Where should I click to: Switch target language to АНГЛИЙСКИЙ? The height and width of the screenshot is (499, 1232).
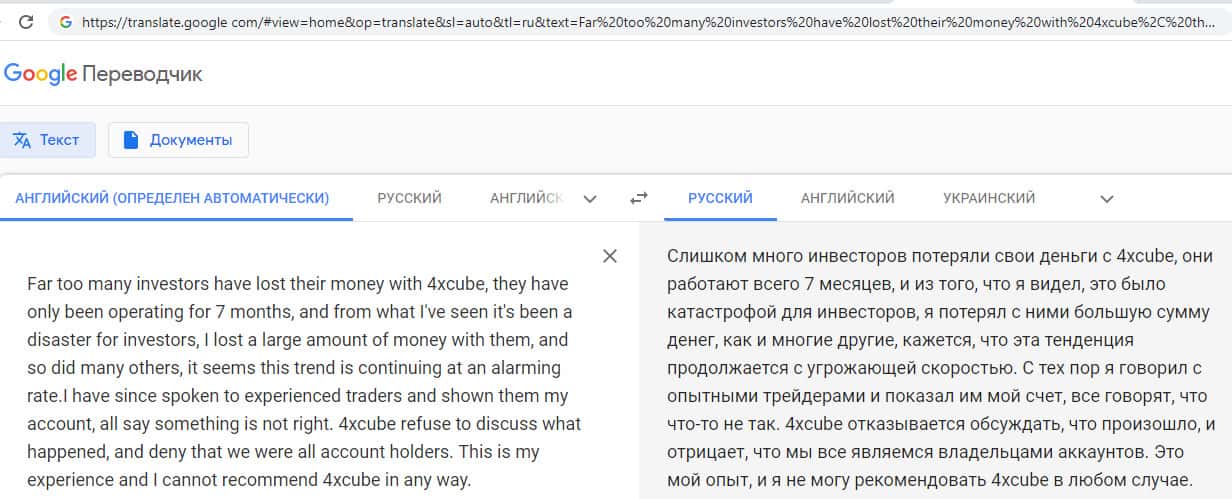click(x=847, y=198)
